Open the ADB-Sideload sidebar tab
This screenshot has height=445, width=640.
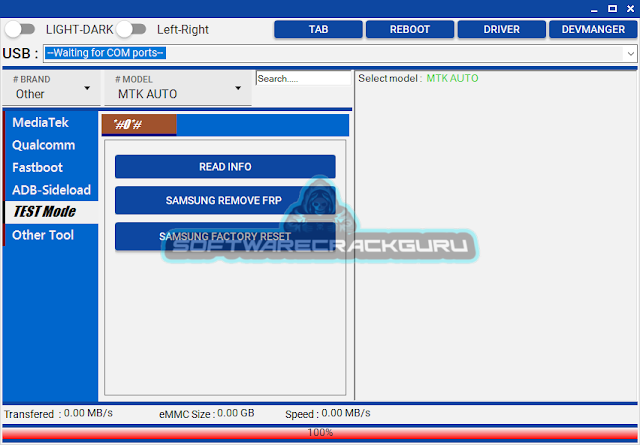pyautogui.click(x=51, y=190)
